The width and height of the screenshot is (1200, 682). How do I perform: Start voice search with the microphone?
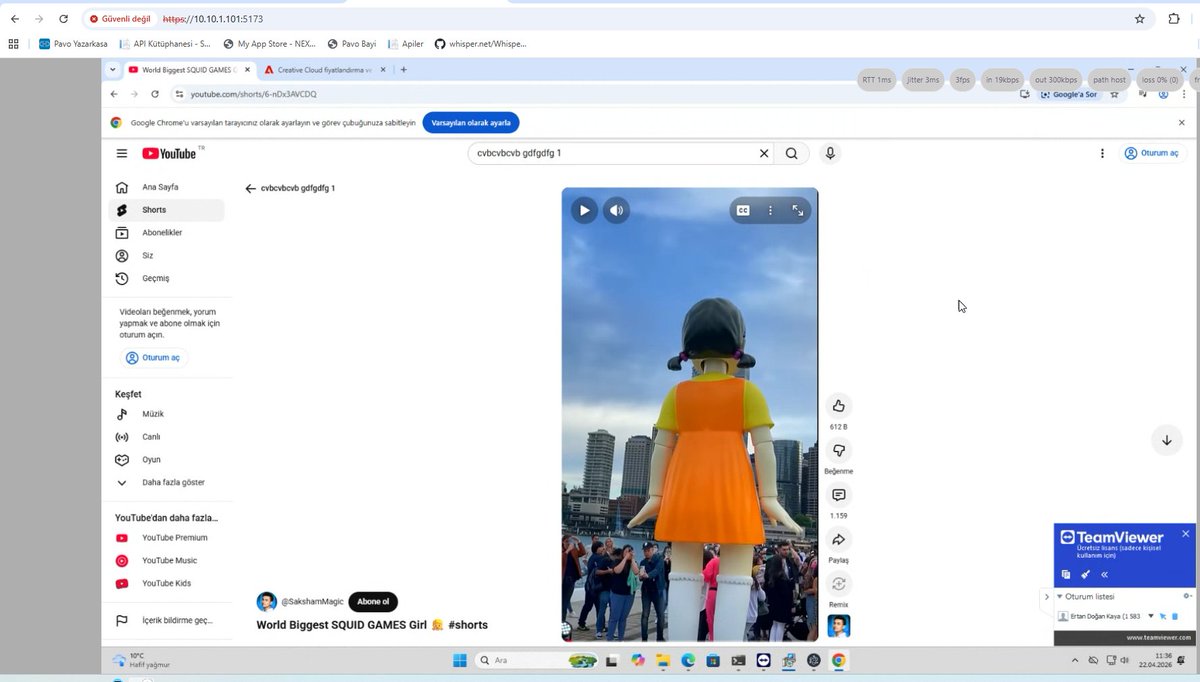(829, 153)
